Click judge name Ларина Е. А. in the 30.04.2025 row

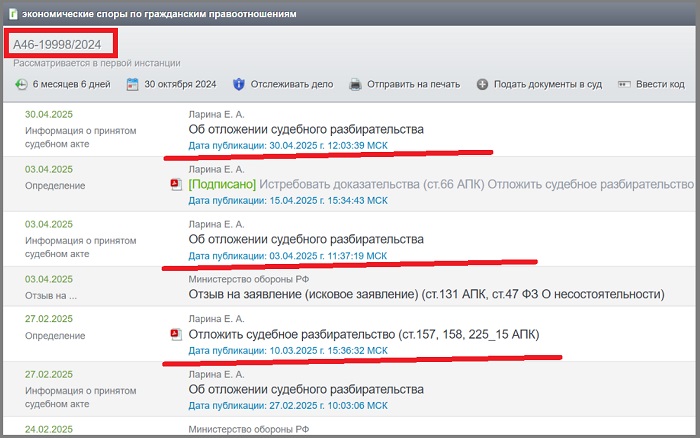click(x=217, y=114)
